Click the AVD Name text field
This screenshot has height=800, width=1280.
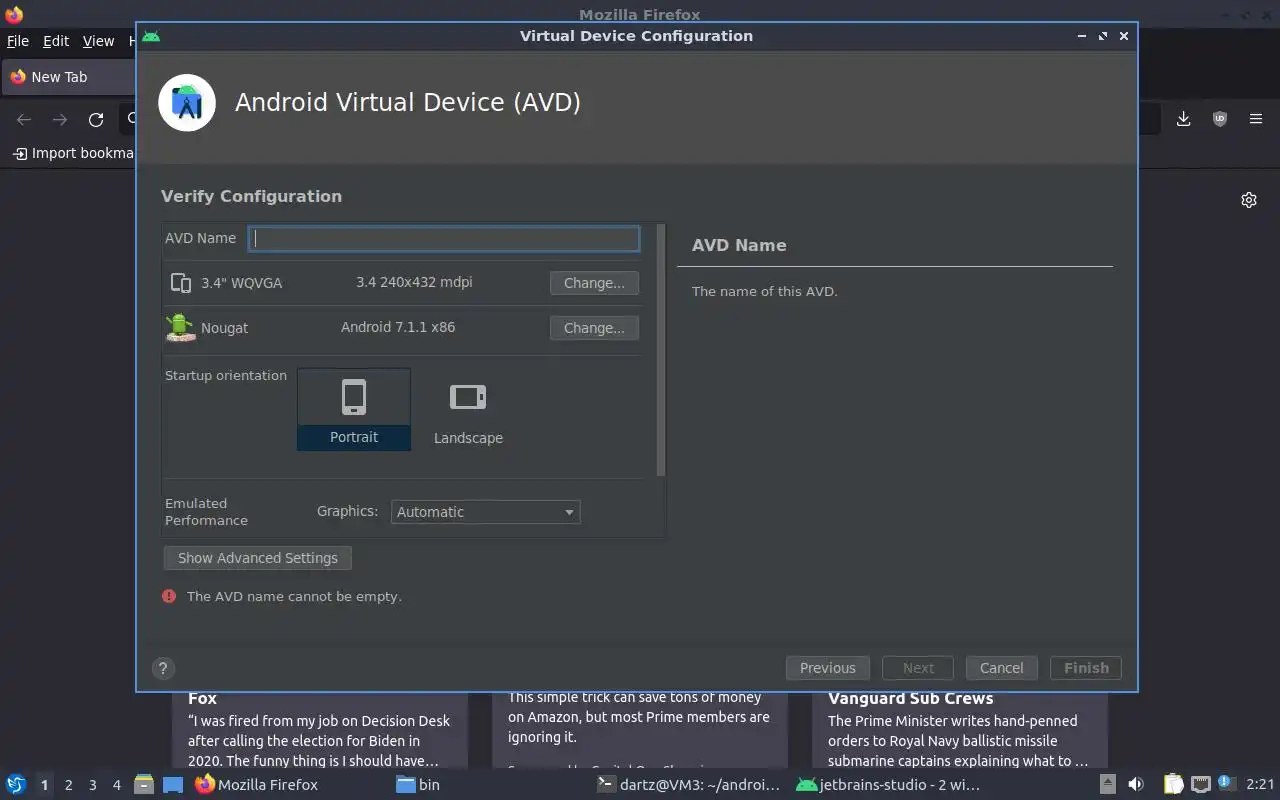click(444, 238)
